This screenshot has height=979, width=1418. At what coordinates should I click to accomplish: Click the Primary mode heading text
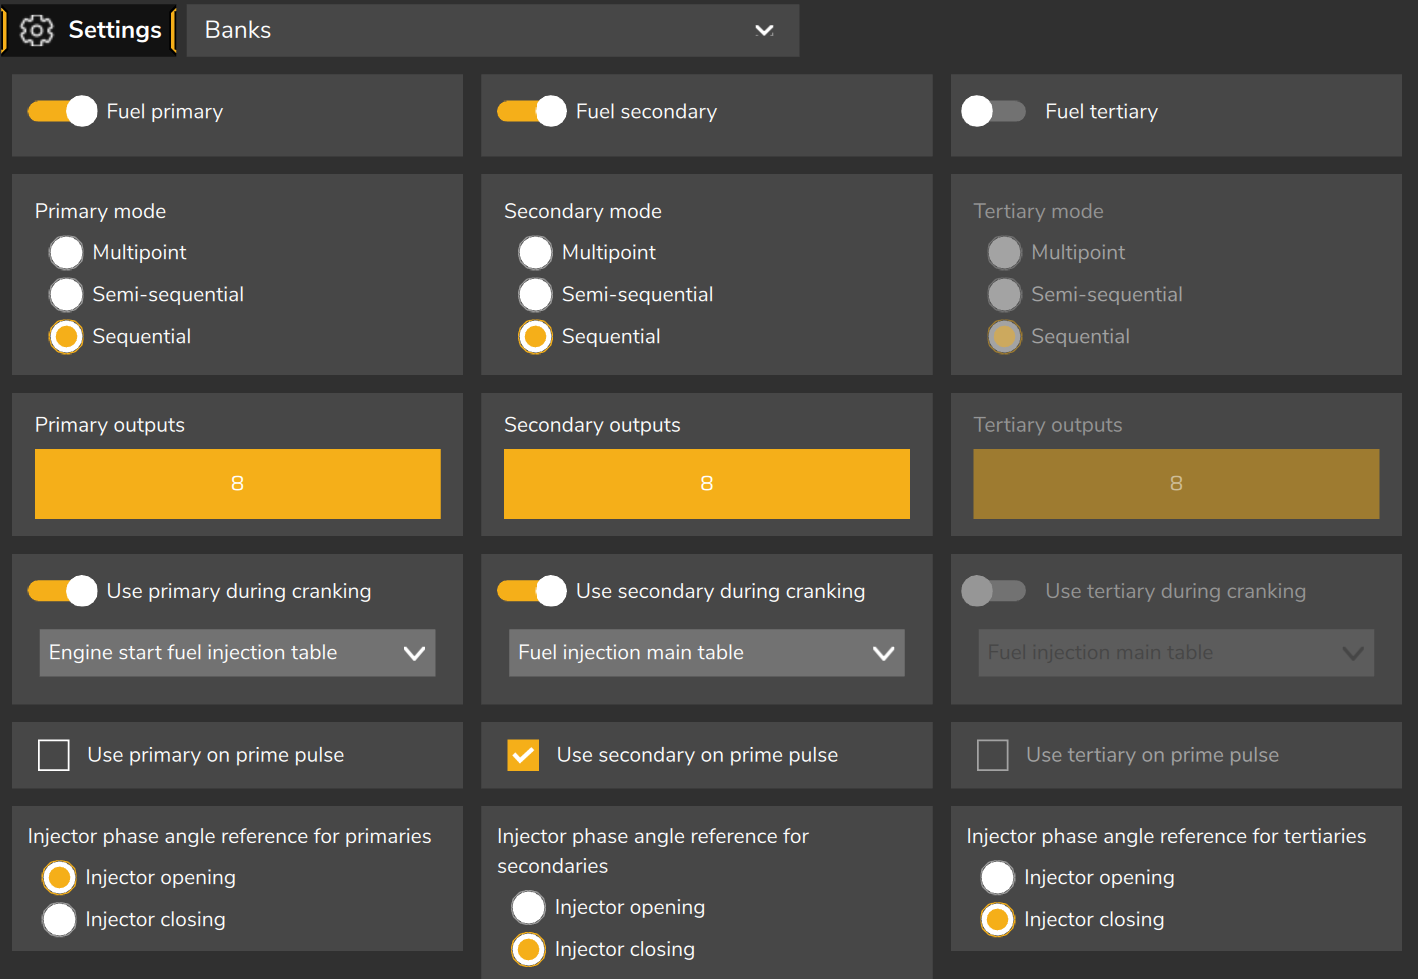pyautogui.click(x=100, y=211)
